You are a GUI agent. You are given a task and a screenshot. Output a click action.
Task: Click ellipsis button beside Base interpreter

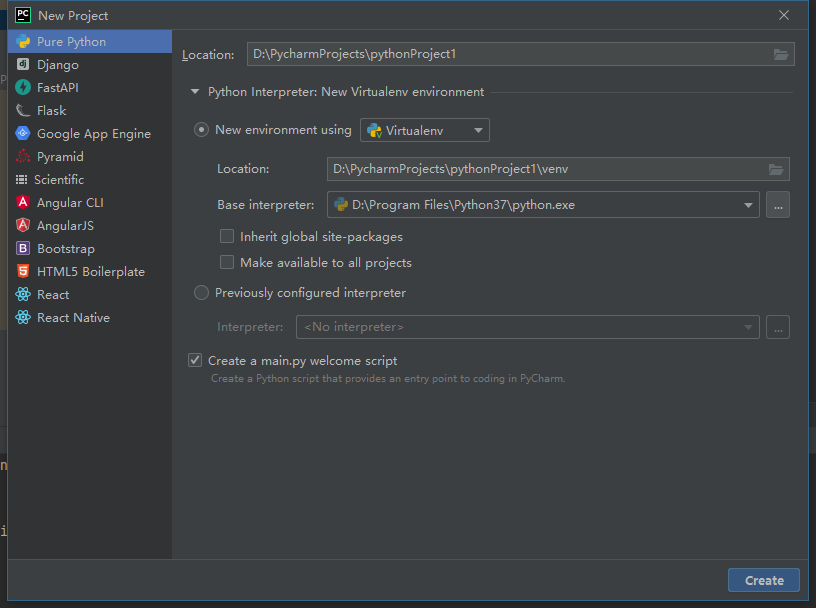(778, 205)
